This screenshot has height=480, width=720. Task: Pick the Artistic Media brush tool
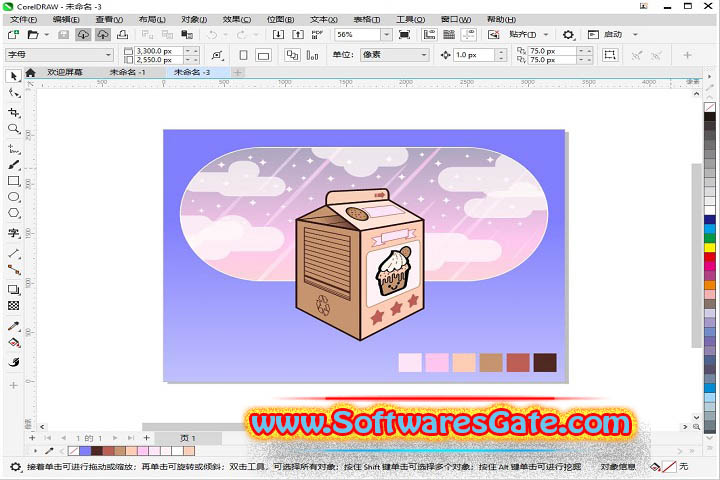click(14, 165)
